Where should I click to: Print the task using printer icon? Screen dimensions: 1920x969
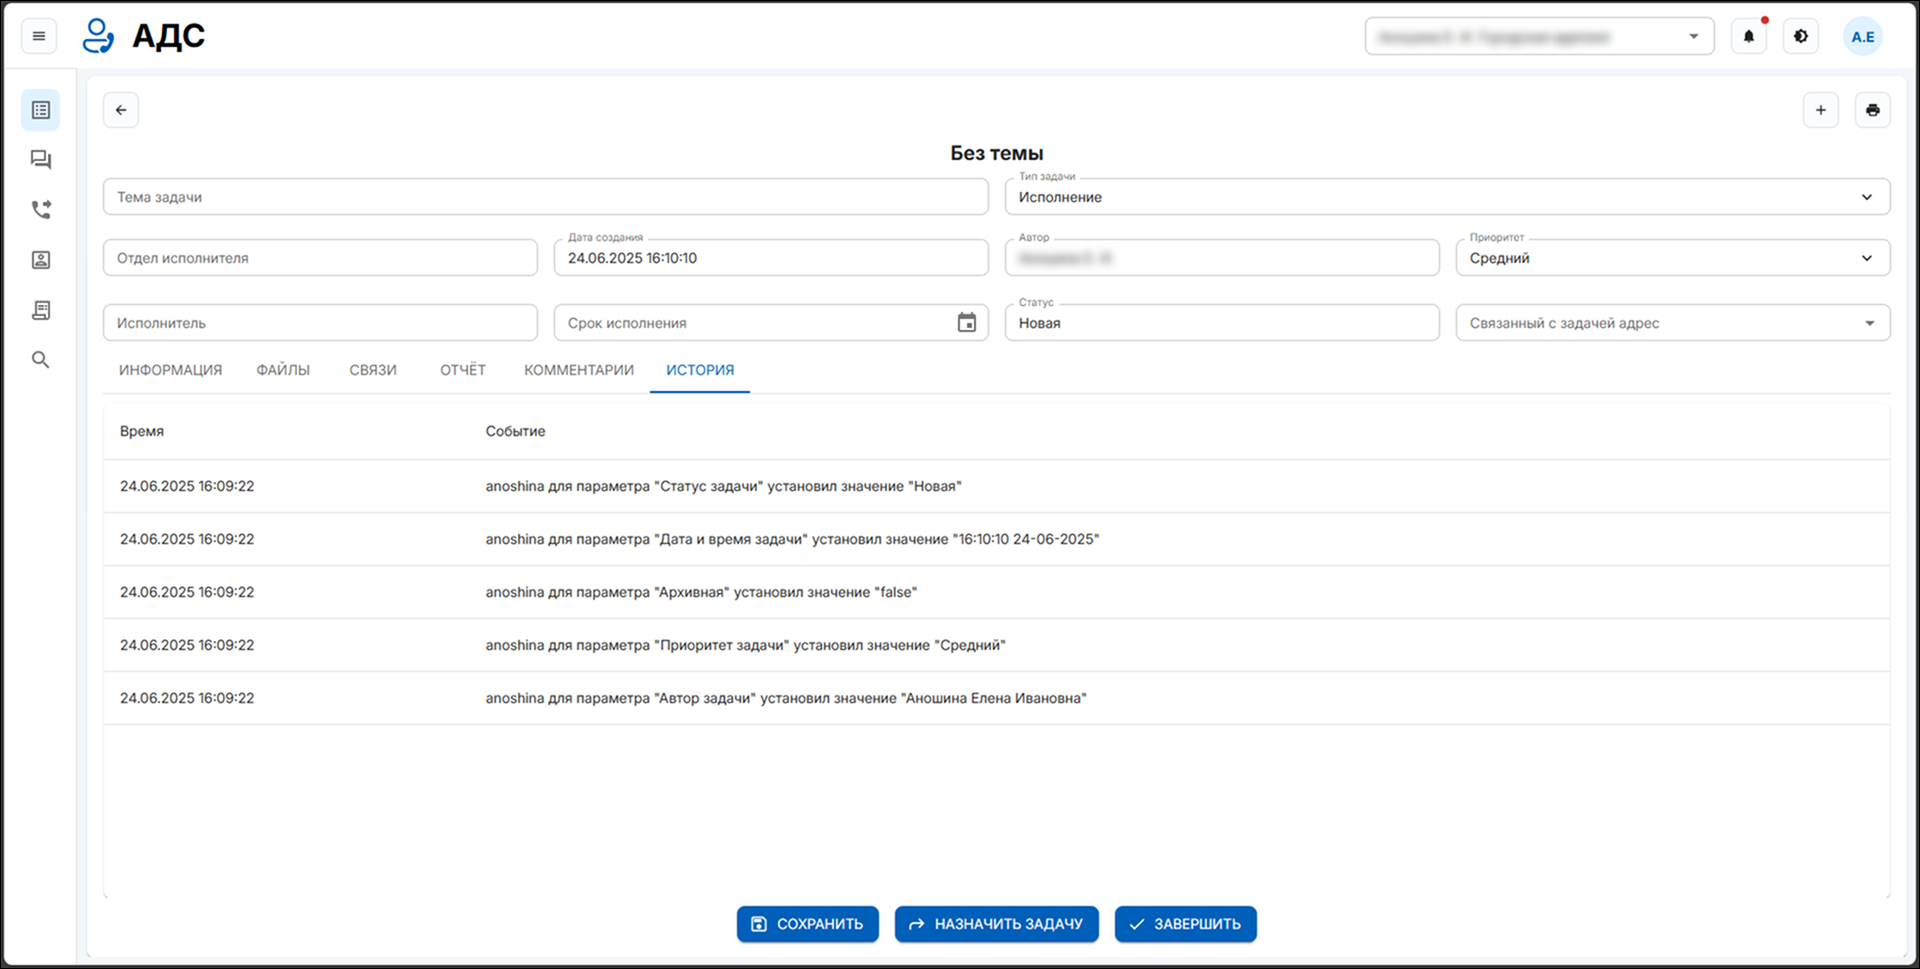click(x=1872, y=110)
